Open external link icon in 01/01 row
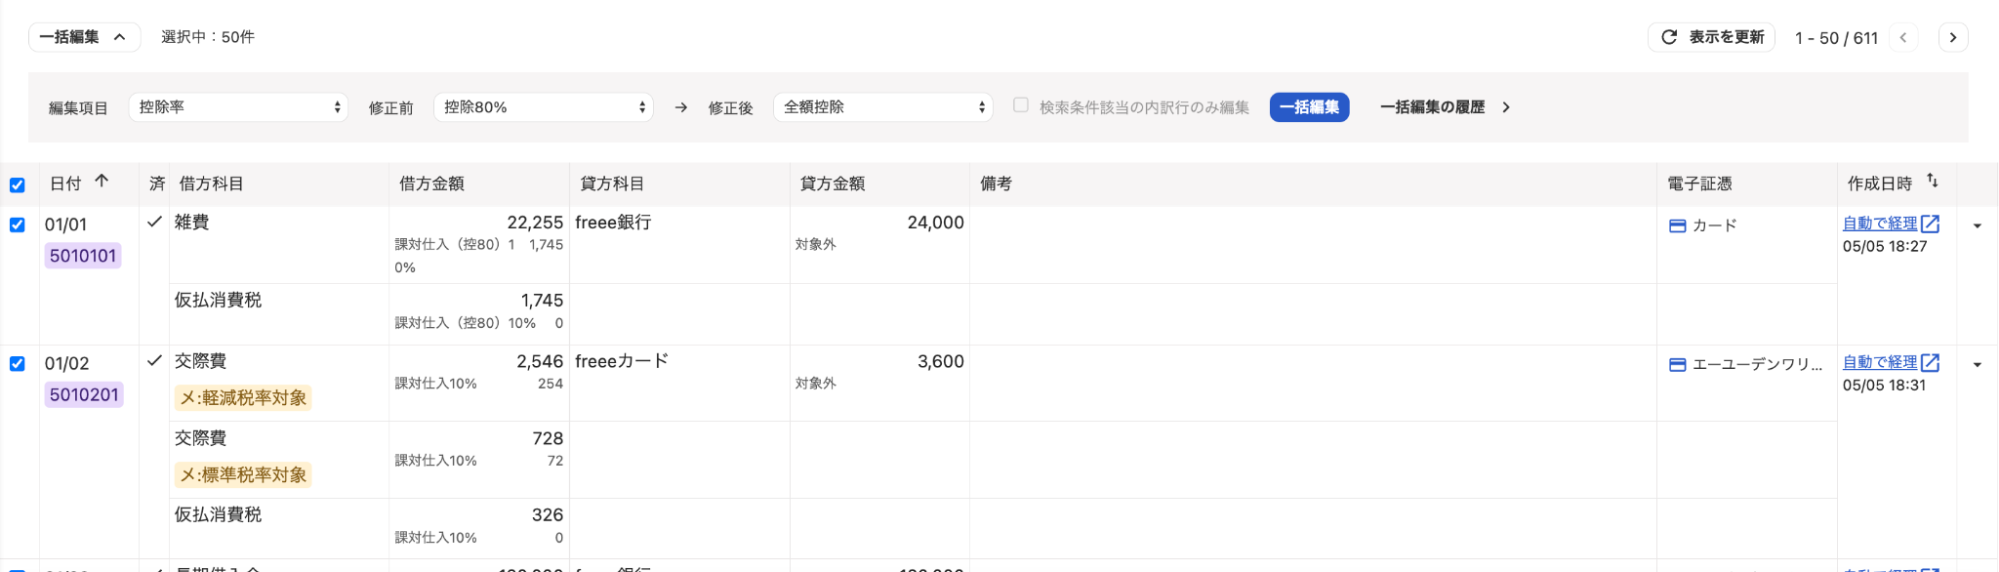This screenshot has height=572, width=1999. tap(1930, 224)
